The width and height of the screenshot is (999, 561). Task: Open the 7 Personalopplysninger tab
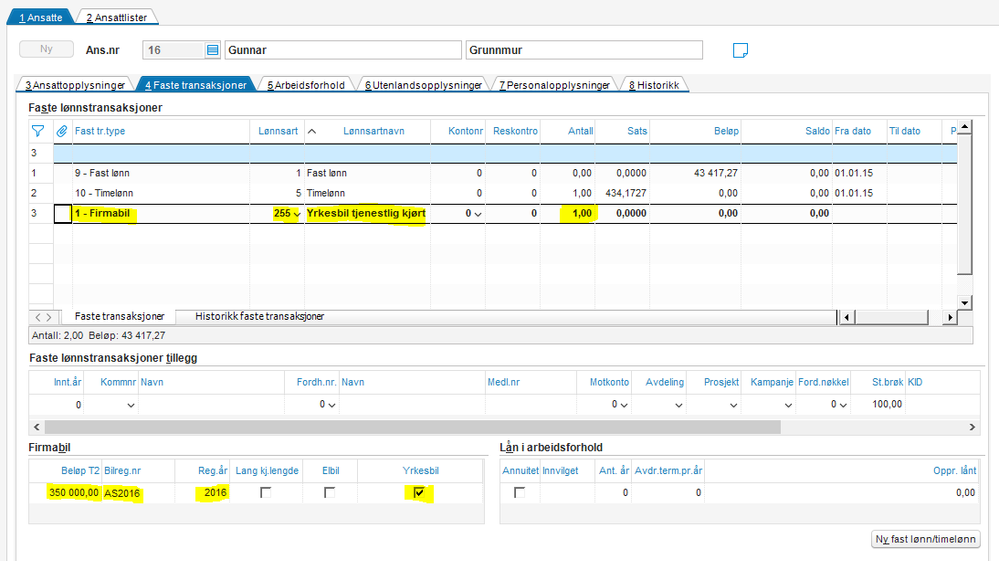pyautogui.click(x=554, y=85)
